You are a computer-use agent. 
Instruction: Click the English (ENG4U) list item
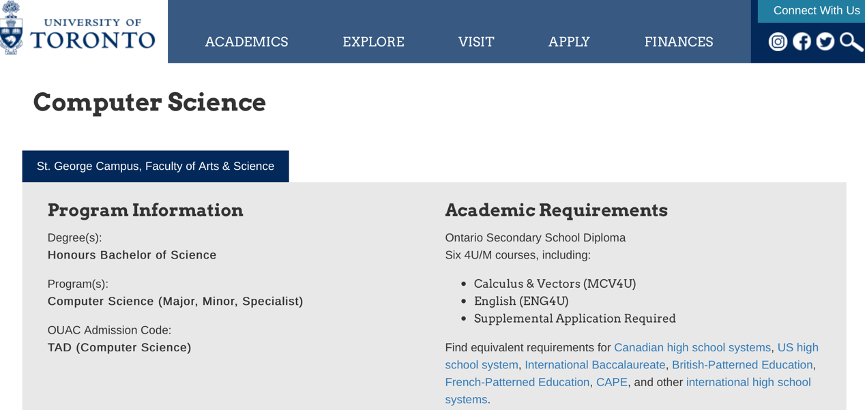click(x=521, y=301)
